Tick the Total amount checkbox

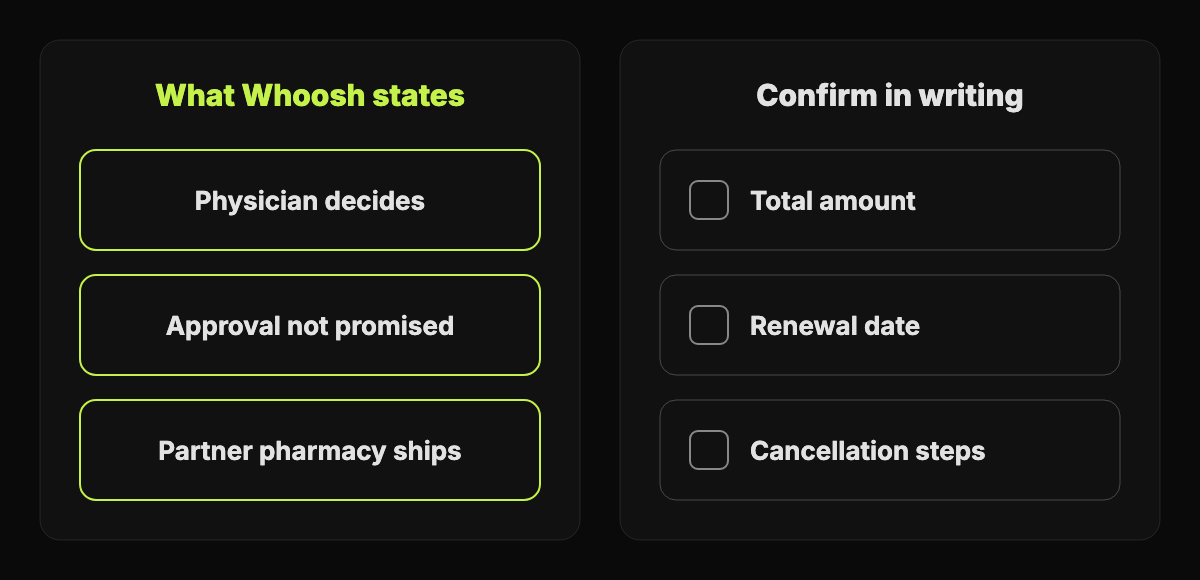709,200
